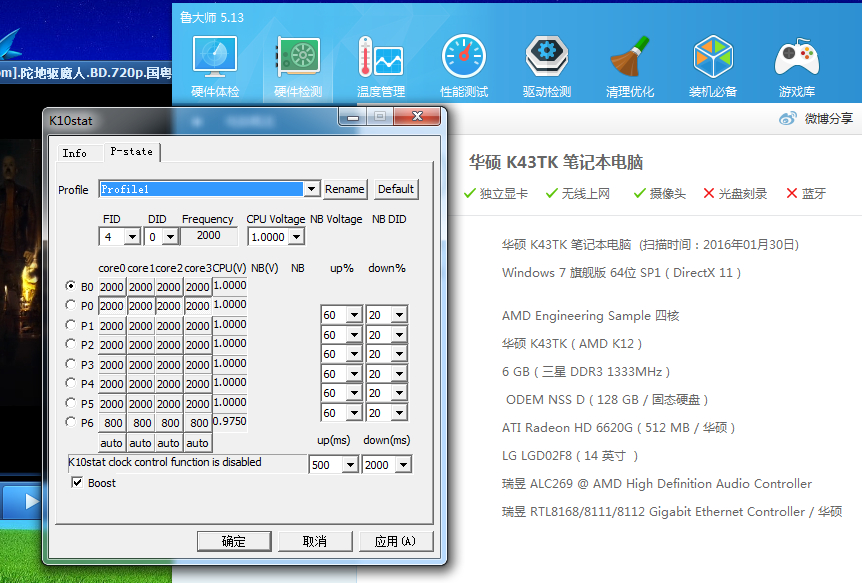The image size is (862, 583).
Task: Select the P3 P-state radio button
Action: click(70, 364)
